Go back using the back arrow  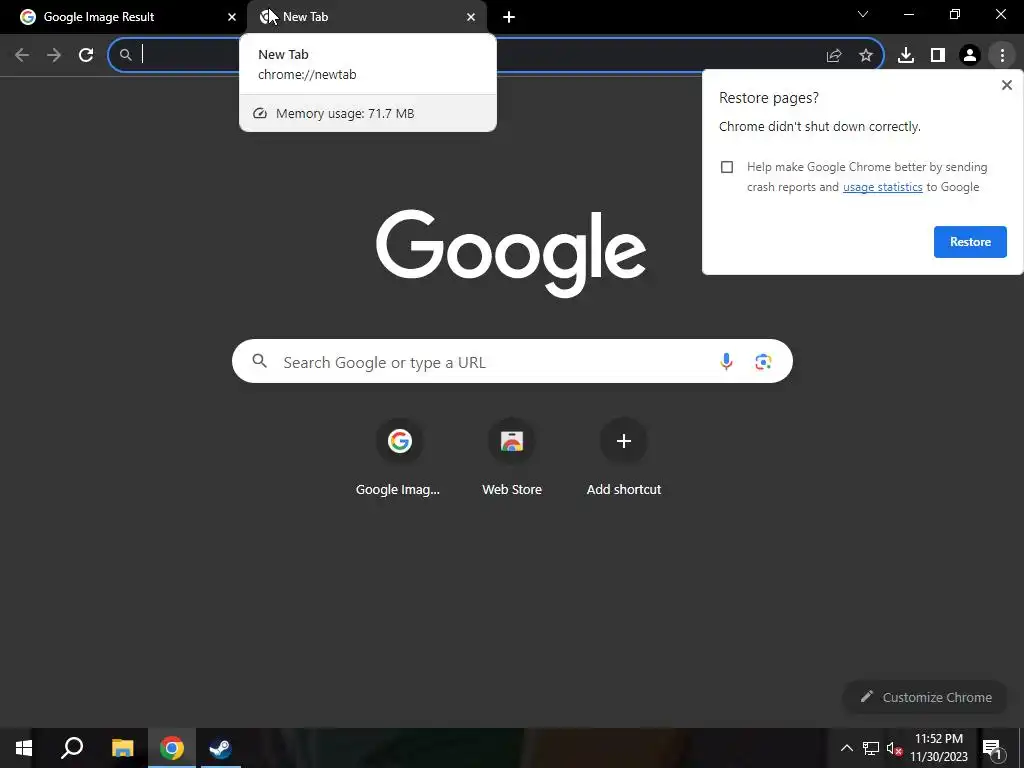[22, 55]
